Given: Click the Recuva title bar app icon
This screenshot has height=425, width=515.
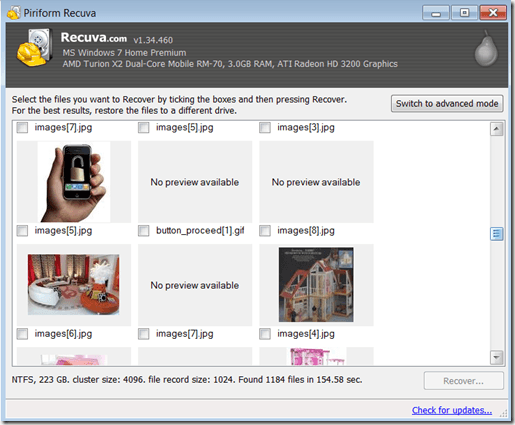Looking at the screenshot, I should click(x=14, y=13).
